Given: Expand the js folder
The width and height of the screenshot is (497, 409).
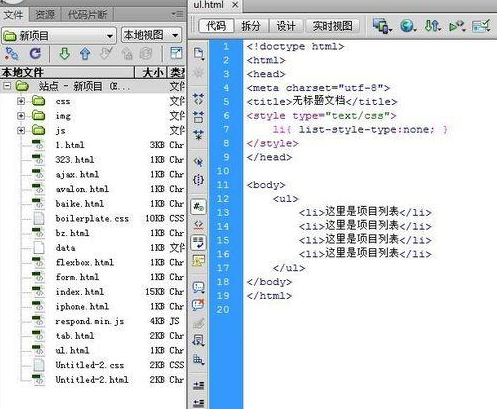Looking at the screenshot, I should 21,130.
